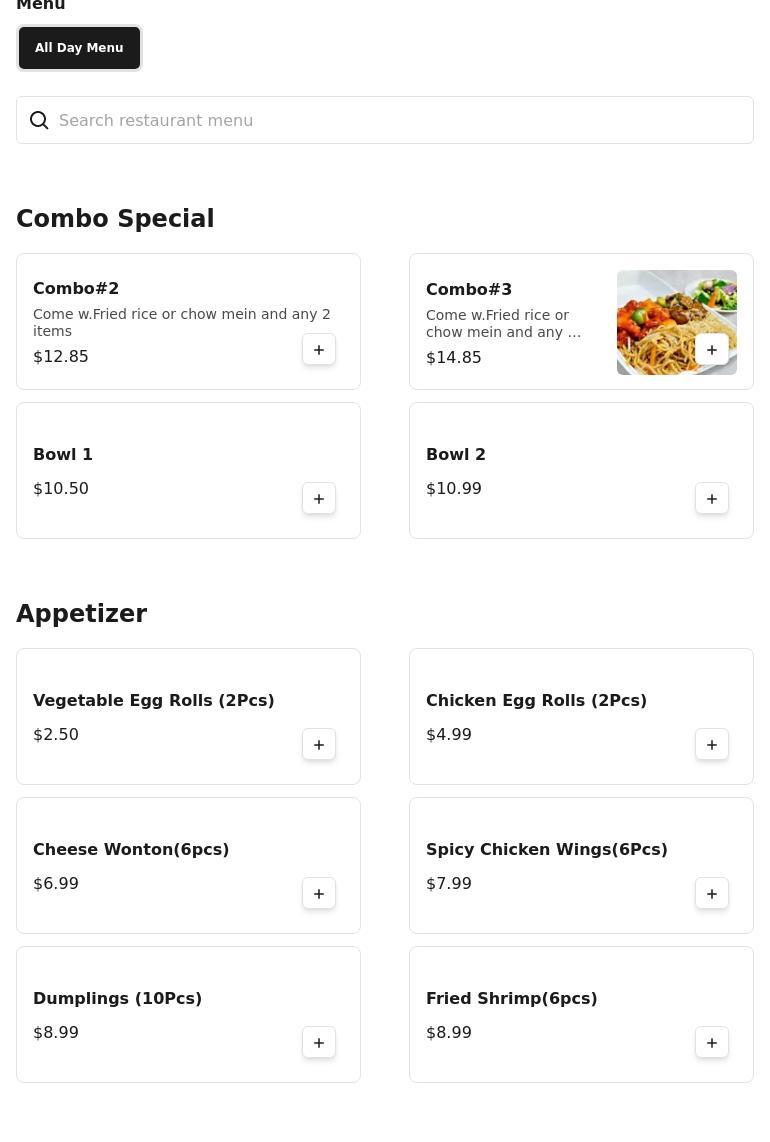The height and width of the screenshot is (1142, 770).
Task: Add Bowl 1 with its plus button
Action: (318, 499)
